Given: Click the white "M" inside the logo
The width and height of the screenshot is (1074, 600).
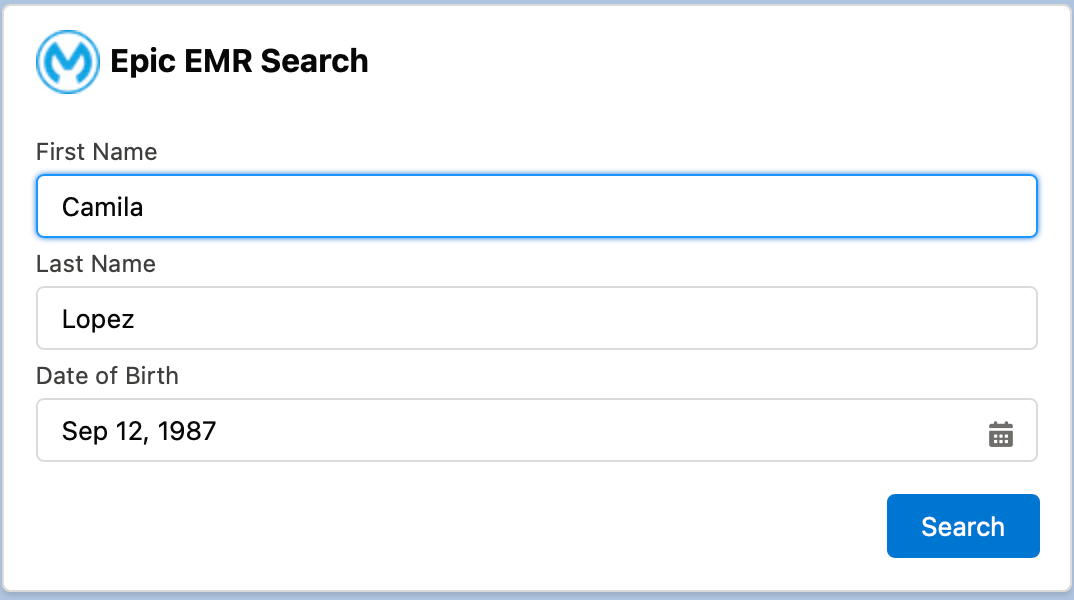Looking at the screenshot, I should pos(68,63).
